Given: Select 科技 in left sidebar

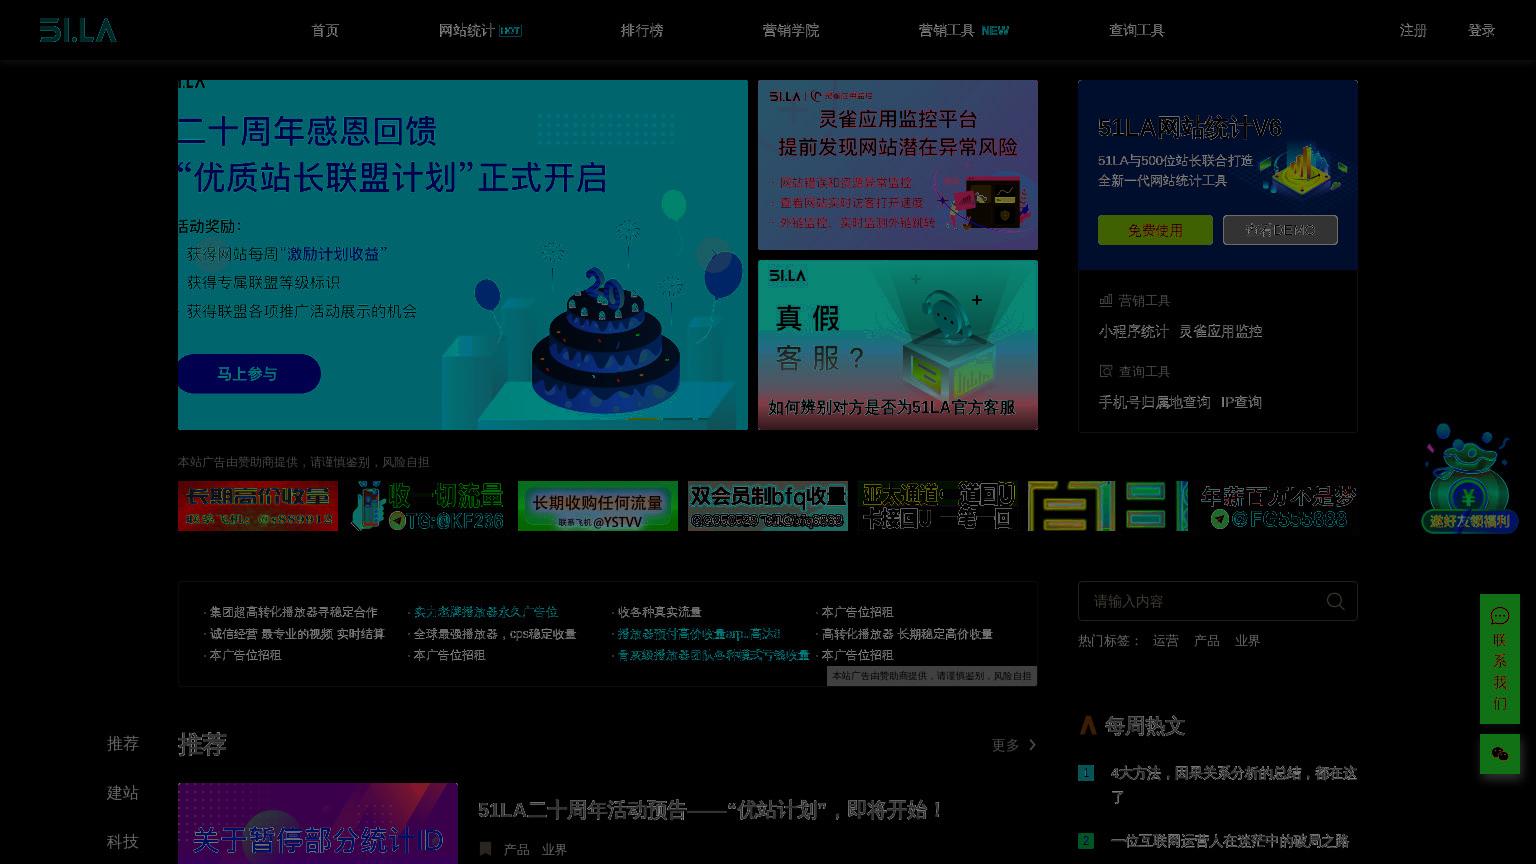Looking at the screenshot, I should 123,842.
